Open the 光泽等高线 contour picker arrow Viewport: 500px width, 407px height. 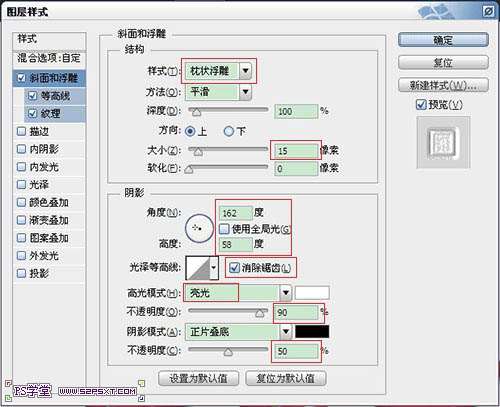click(x=214, y=268)
